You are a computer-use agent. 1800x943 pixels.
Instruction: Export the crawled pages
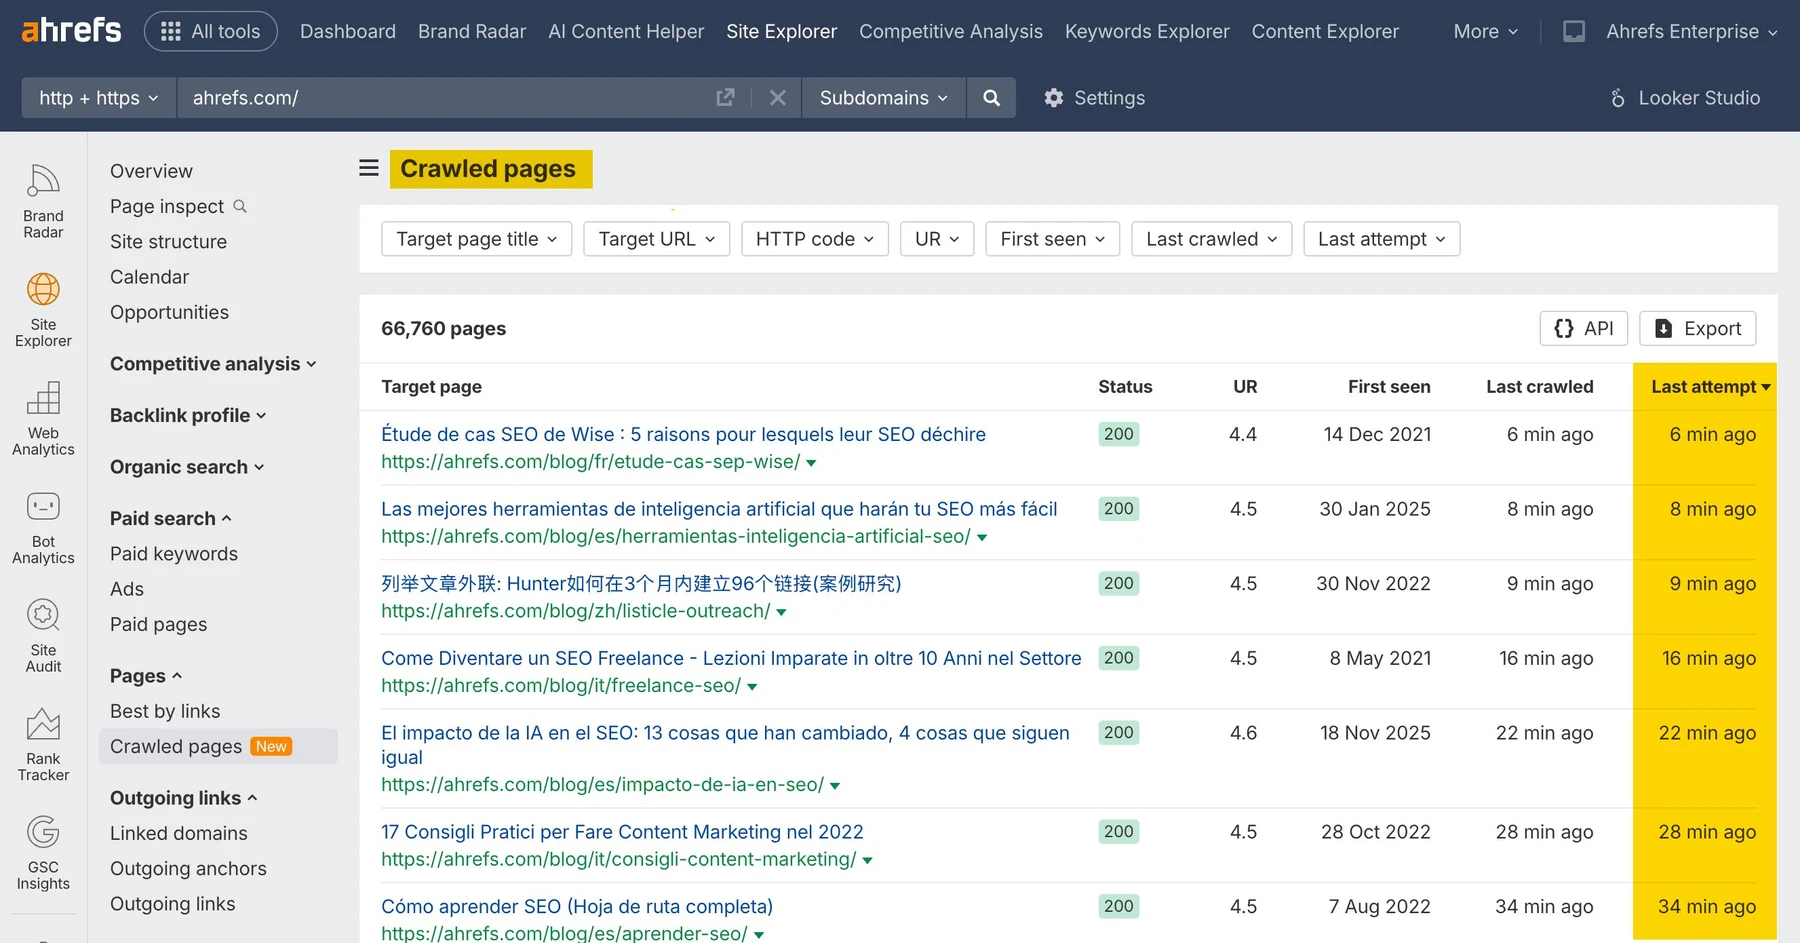(1698, 328)
